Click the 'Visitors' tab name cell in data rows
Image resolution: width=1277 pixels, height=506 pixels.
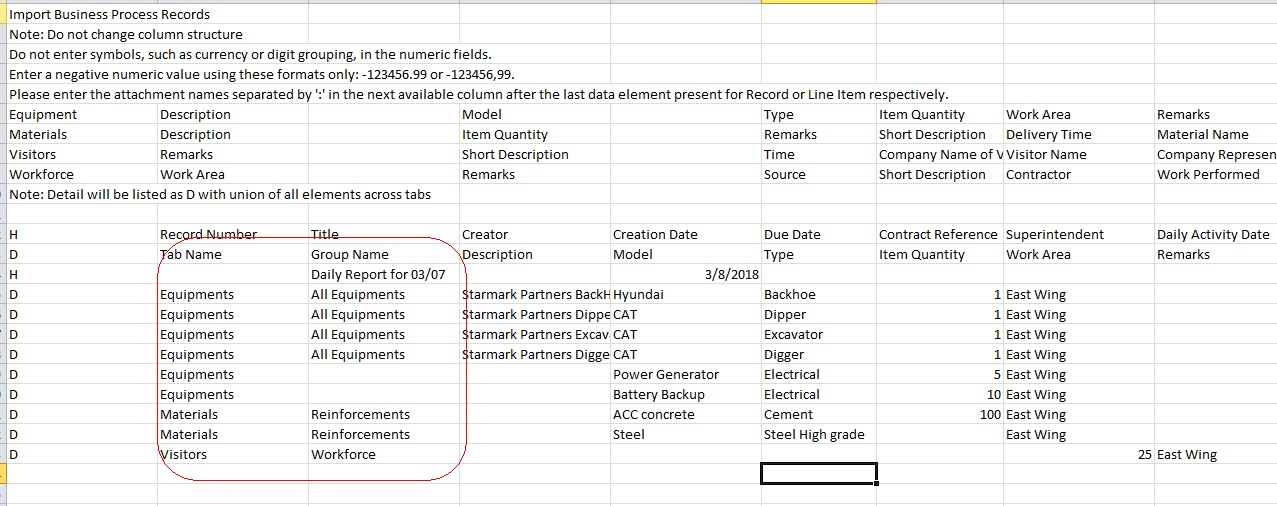pos(233,454)
